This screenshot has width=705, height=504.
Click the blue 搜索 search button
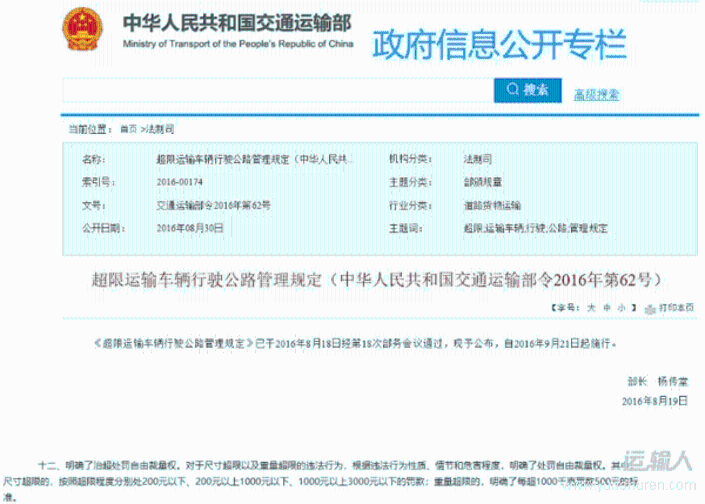click(527, 90)
